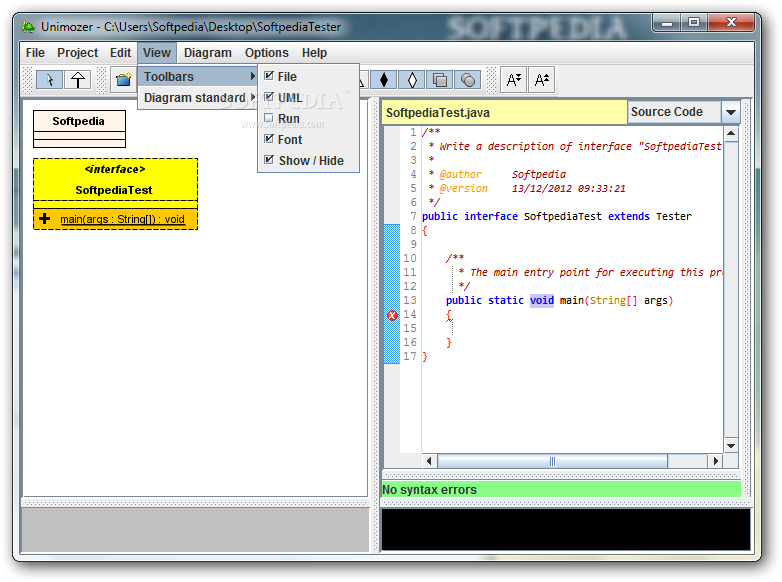782x582 pixels.
Task: Close the Unimozer window
Action: [x=731, y=23]
